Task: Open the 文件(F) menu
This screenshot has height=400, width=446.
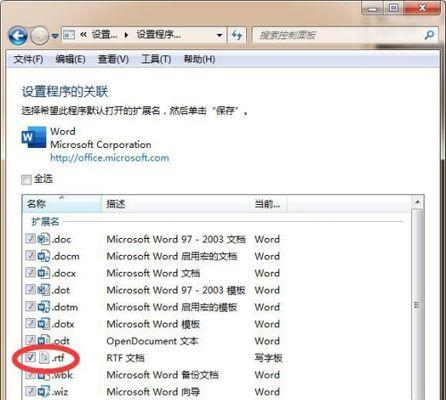Action: click(28, 59)
